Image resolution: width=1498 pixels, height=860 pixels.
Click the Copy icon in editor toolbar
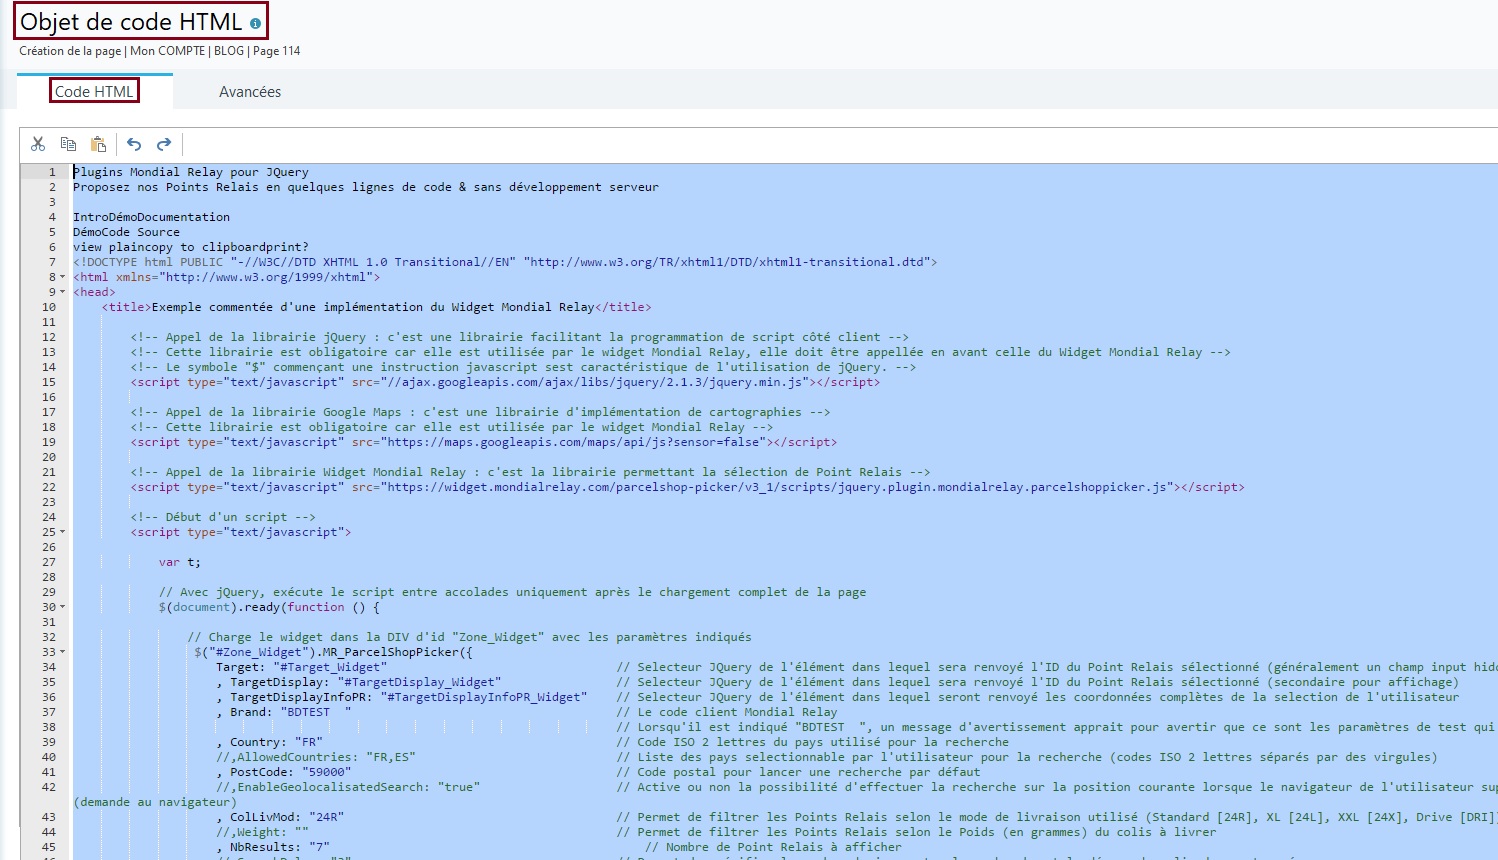[68, 144]
